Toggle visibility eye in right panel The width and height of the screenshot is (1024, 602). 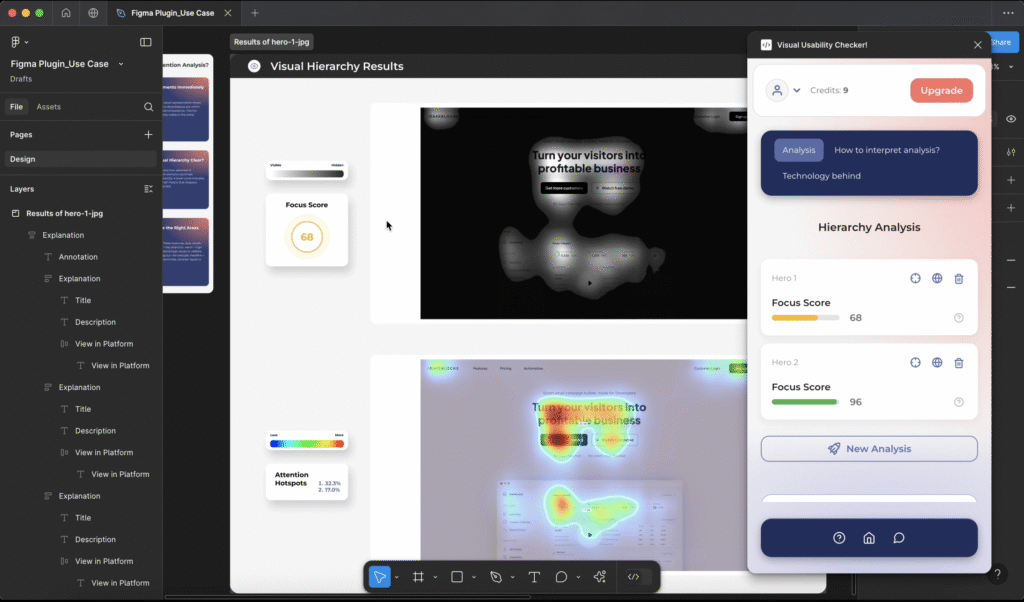pos(1011,119)
